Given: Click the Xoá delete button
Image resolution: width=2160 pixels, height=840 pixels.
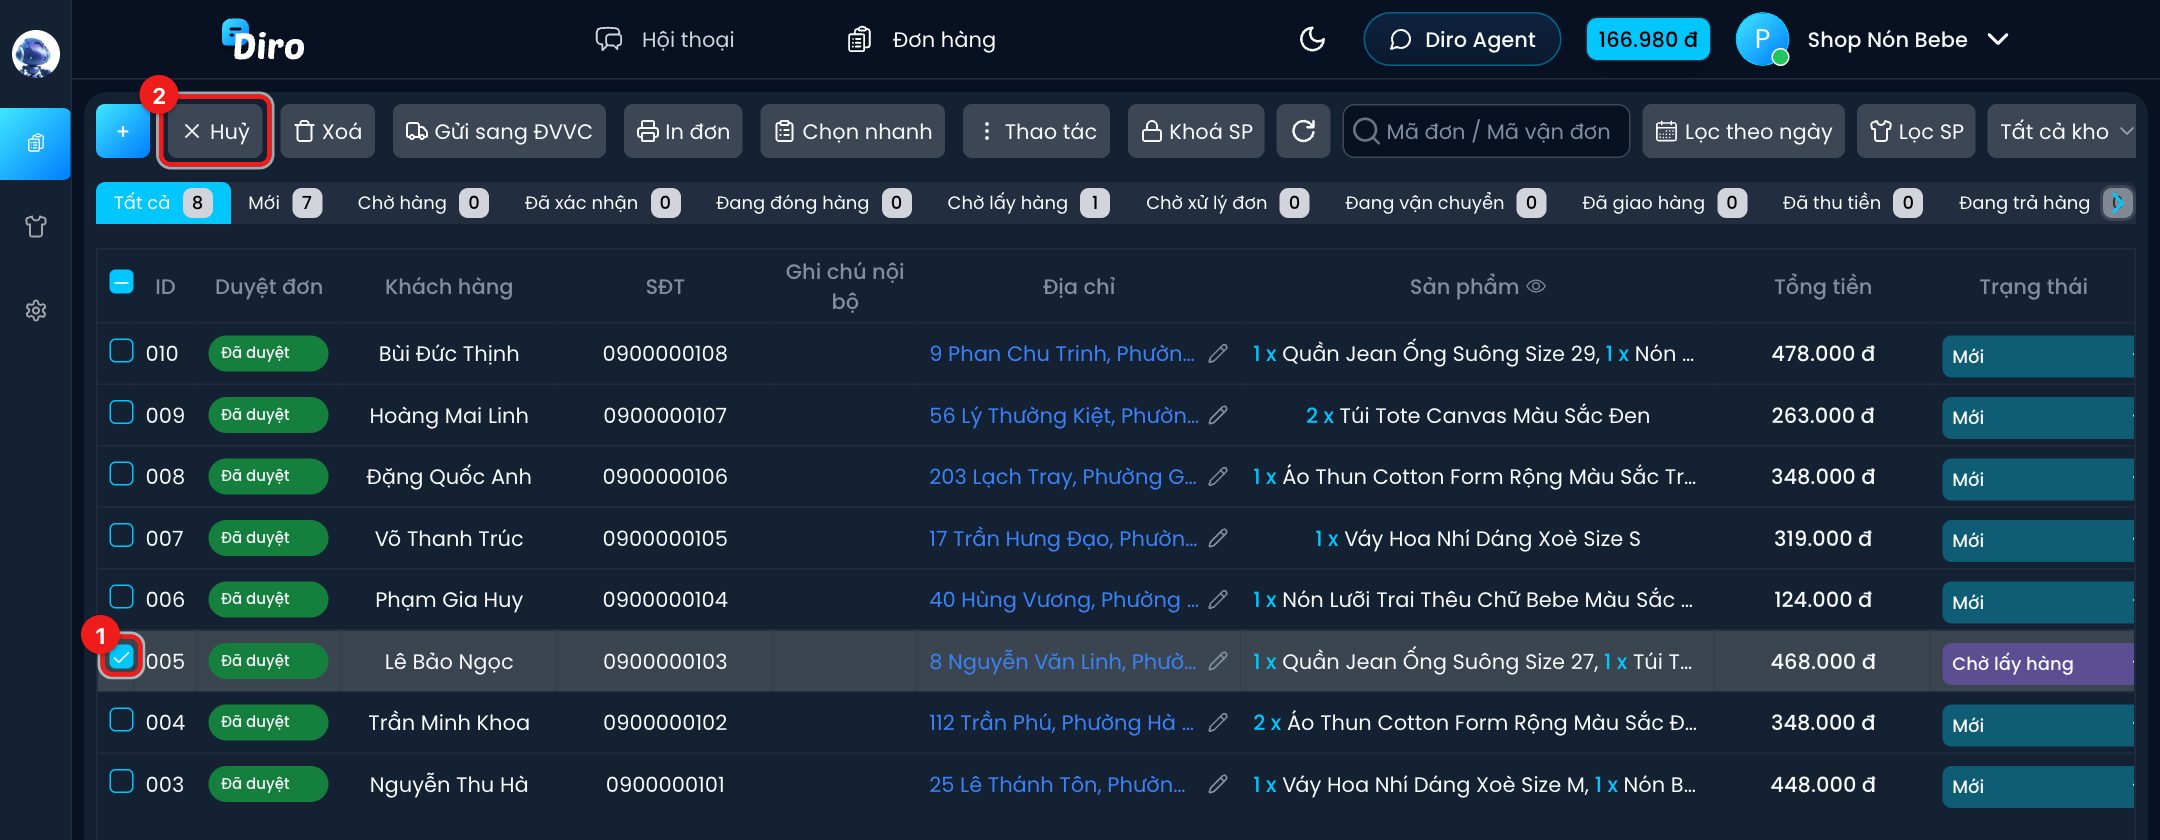Looking at the screenshot, I should coord(328,131).
